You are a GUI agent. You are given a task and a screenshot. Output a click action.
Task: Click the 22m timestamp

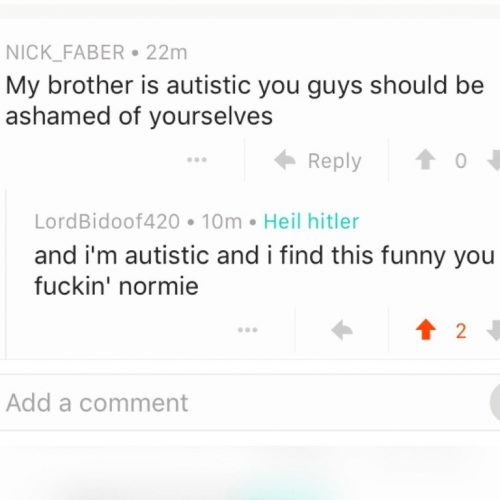[x=167, y=53]
